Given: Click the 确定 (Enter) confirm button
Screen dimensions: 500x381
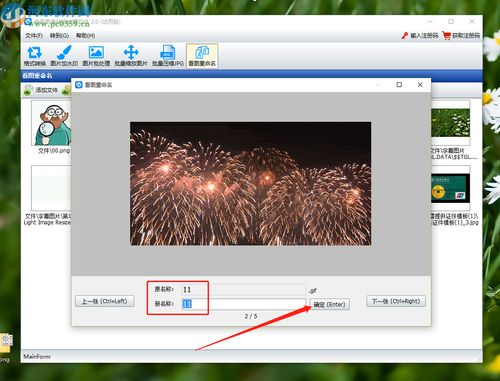Looking at the screenshot, I should click(x=330, y=304).
